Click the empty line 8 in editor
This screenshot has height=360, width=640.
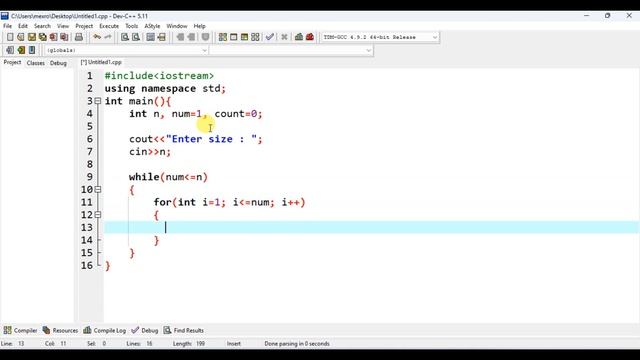[x=371, y=164]
